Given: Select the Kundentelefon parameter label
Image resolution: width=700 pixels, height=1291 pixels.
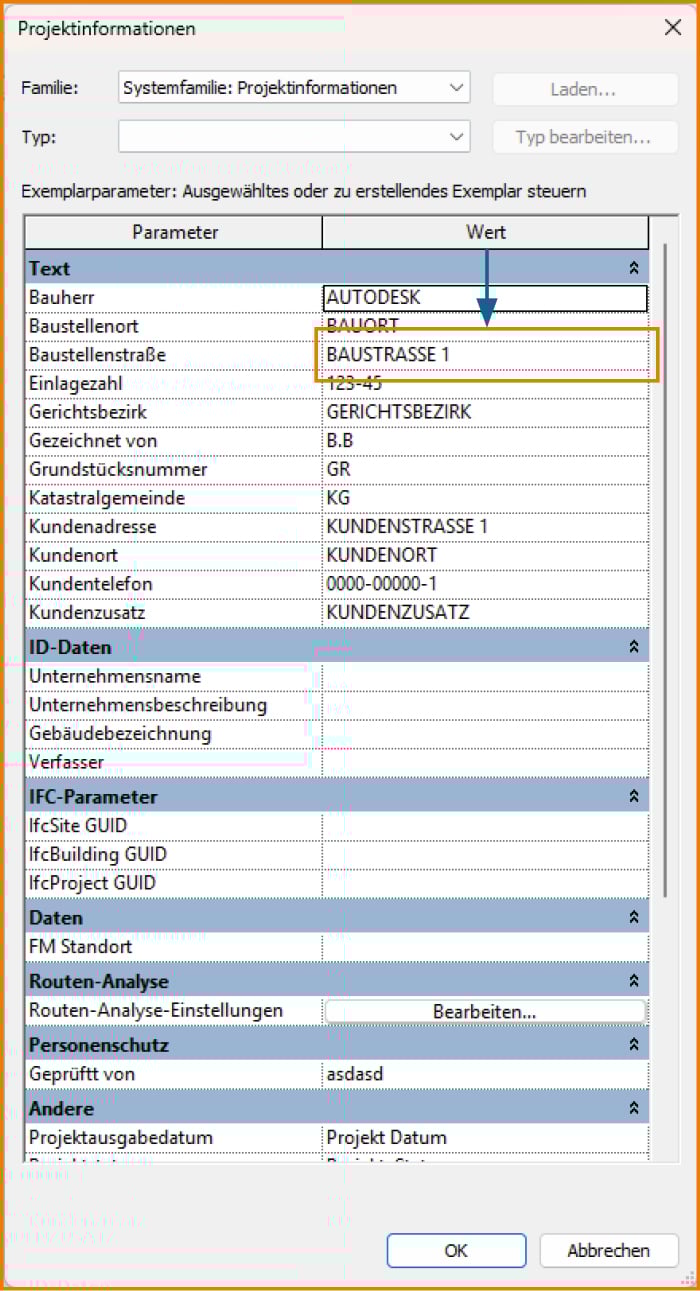Looking at the screenshot, I should [91, 583].
